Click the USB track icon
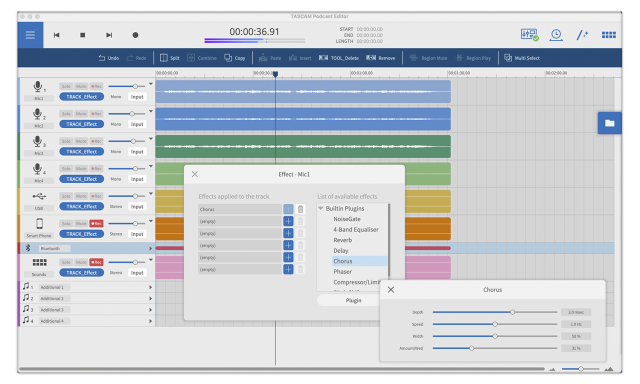 pos(39,197)
